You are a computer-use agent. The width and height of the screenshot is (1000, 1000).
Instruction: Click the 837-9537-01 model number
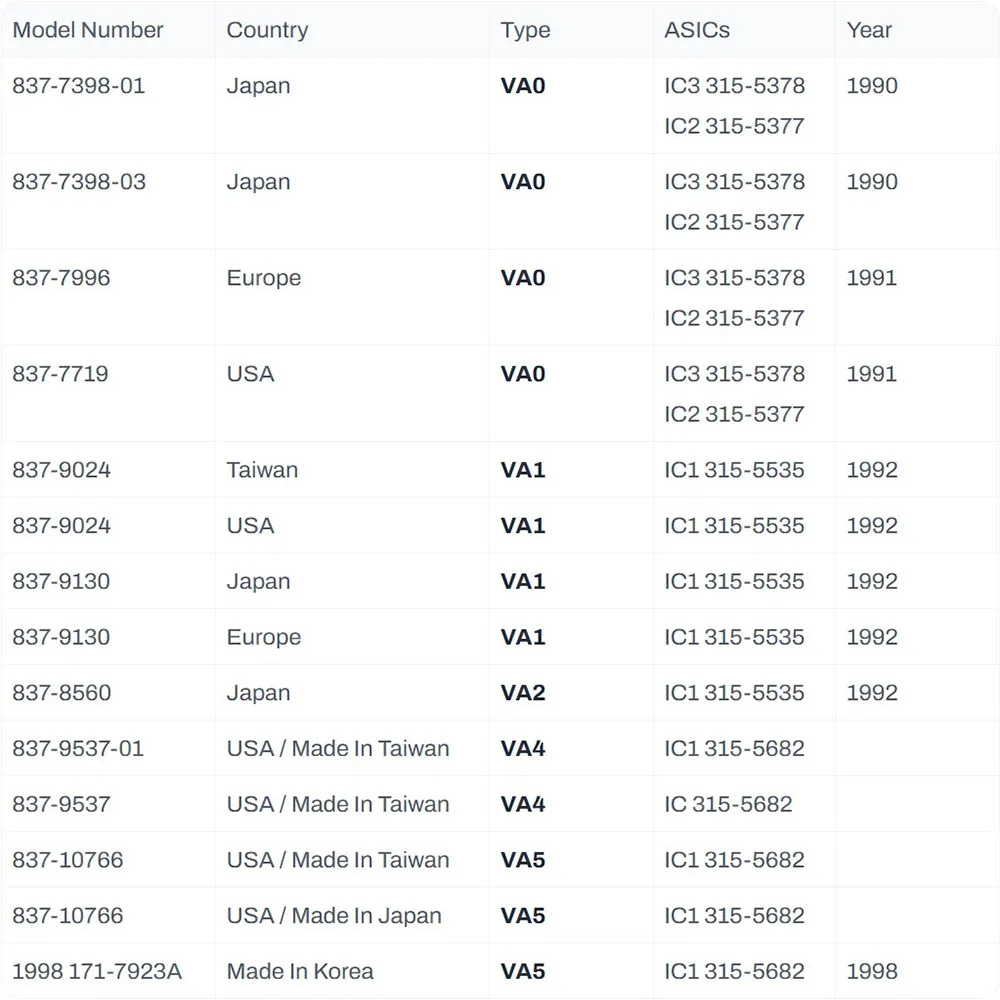coord(78,749)
